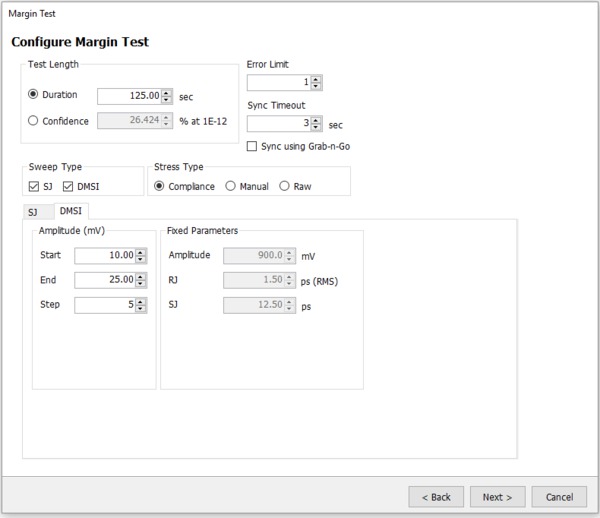This screenshot has height=518, width=600.
Task: Choose Raw stress type
Action: pos(284,186)
